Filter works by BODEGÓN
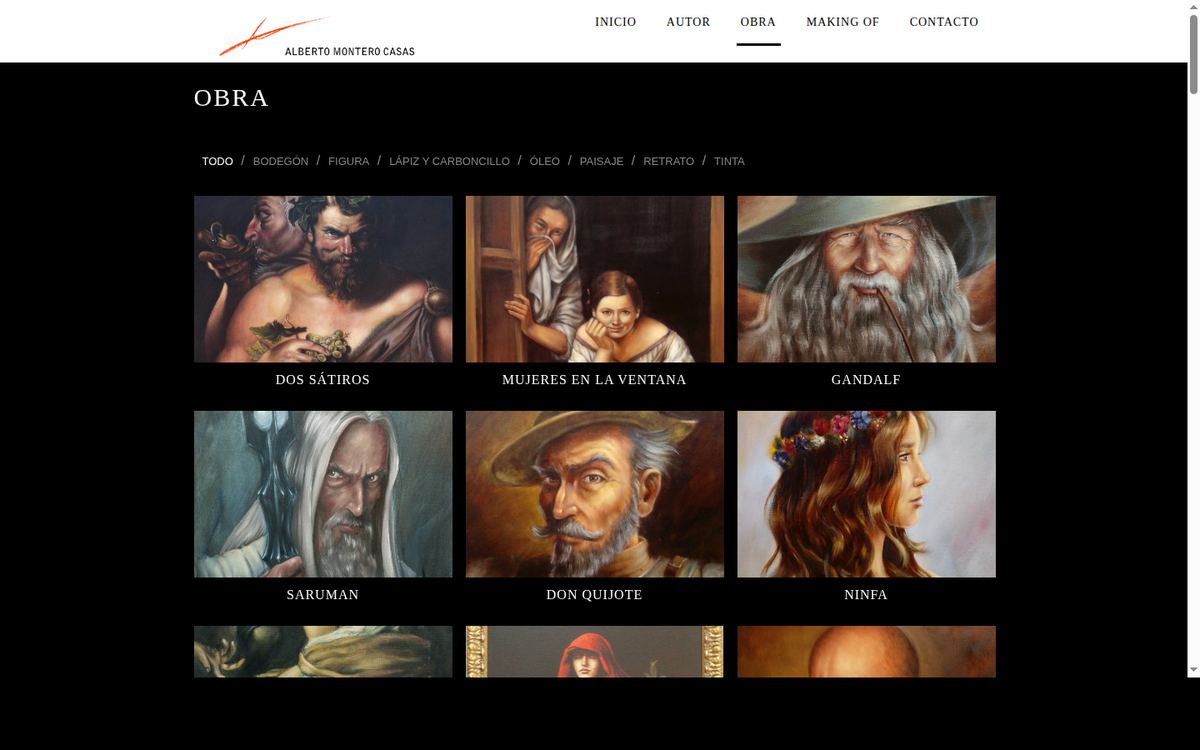This screenshot has width=1200, height=750. (281, 161)
